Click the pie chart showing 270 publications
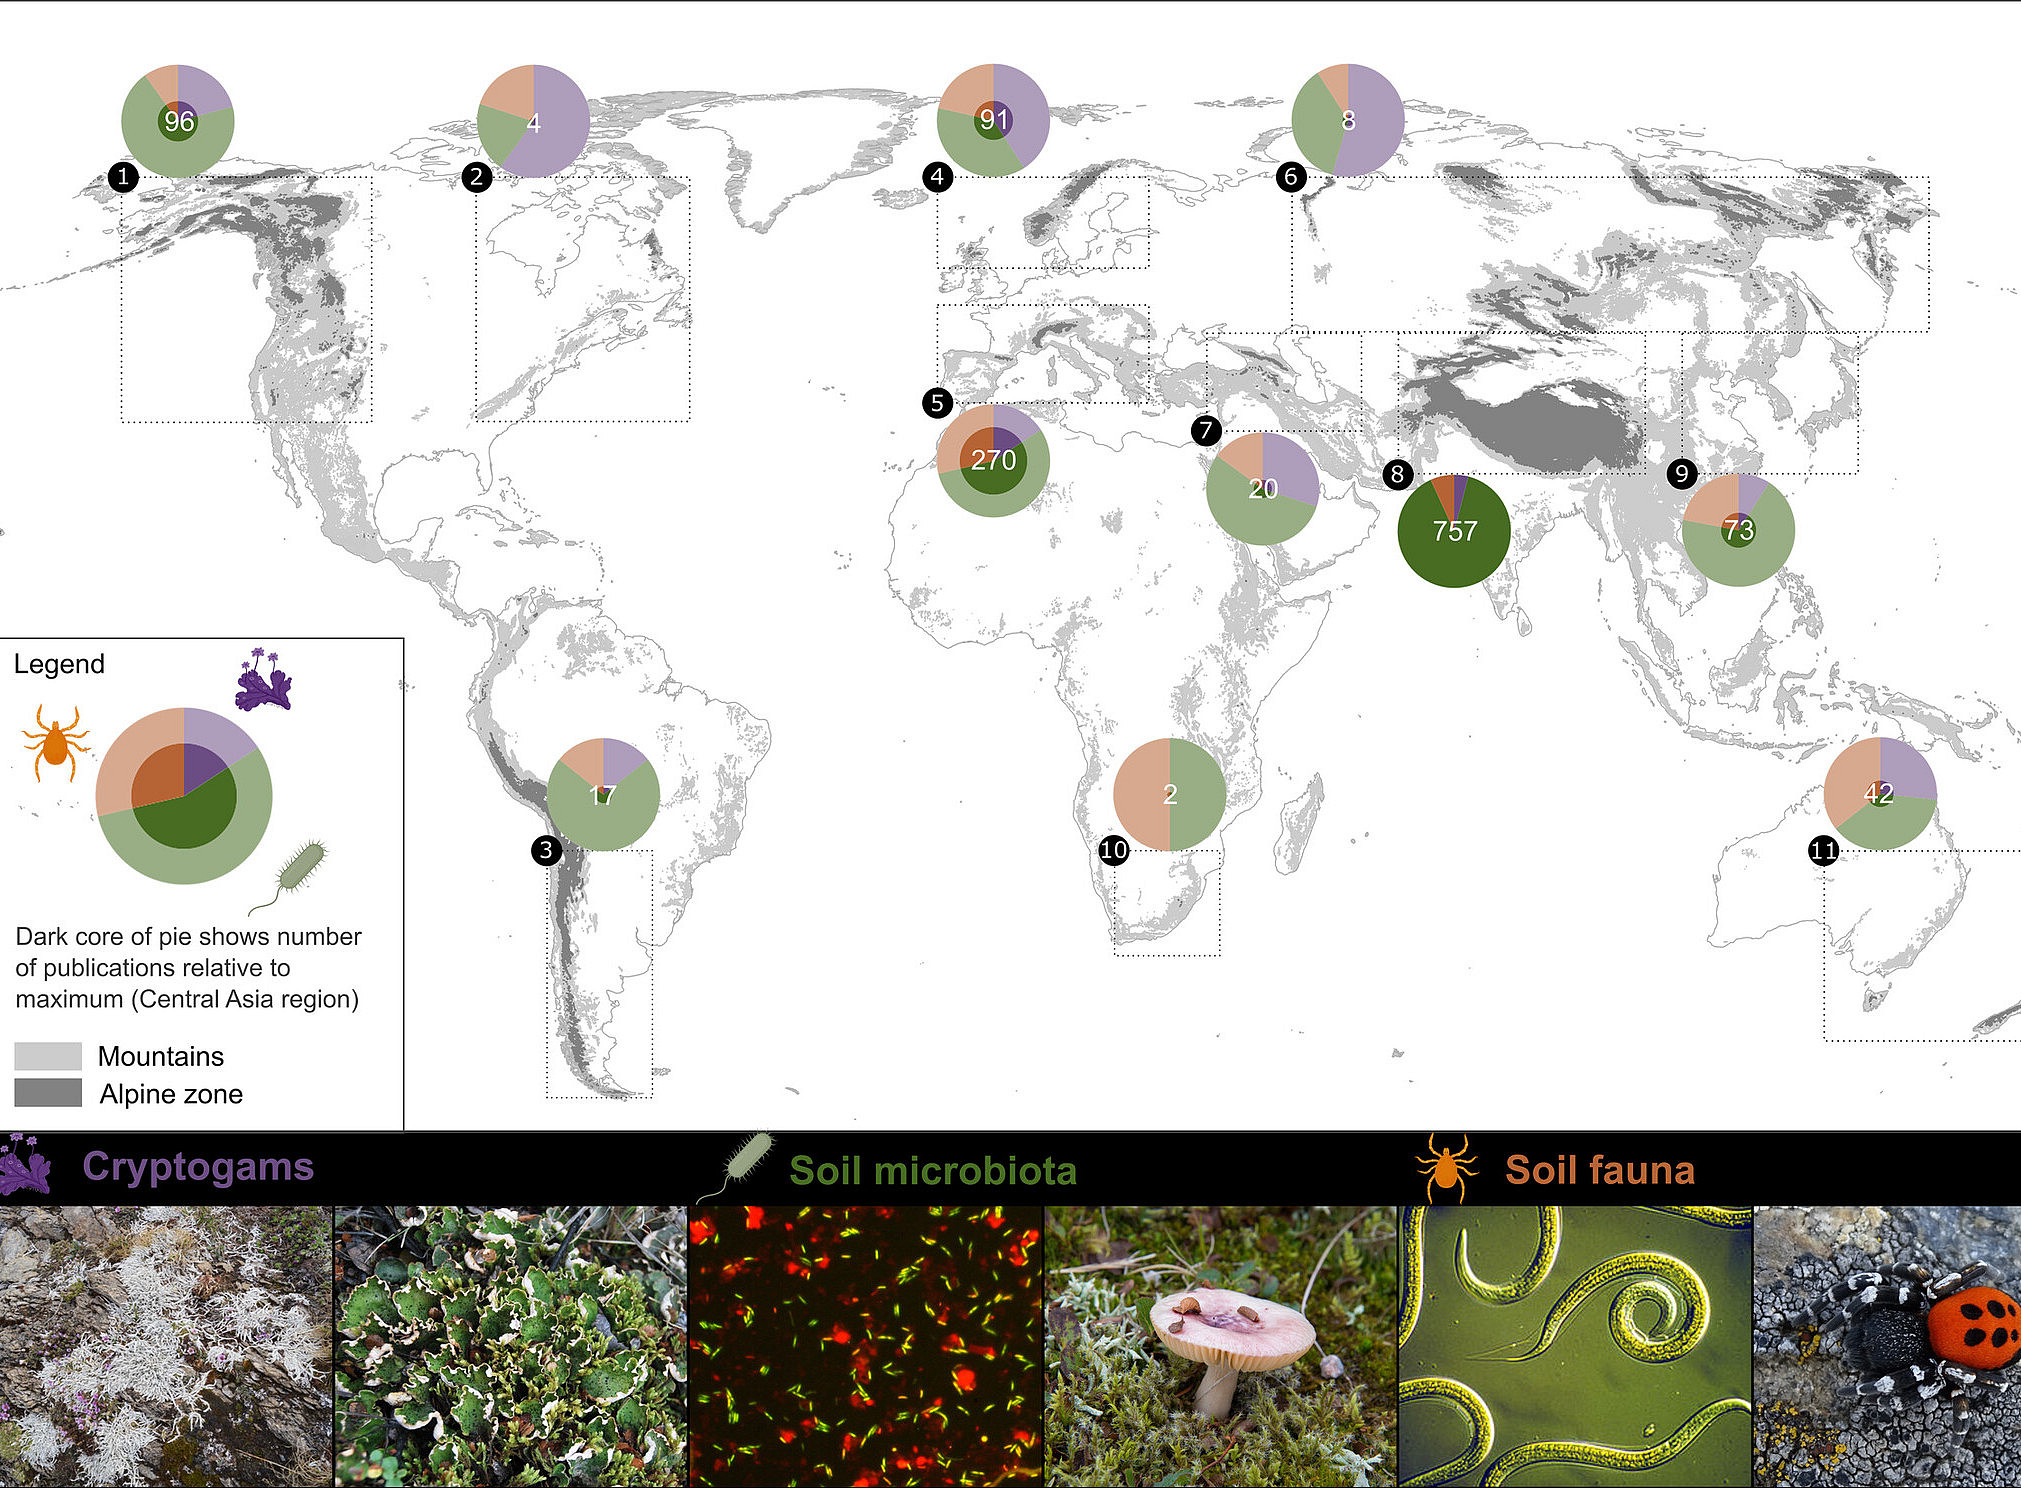The width and height of the screenshot is (2021, 1488). click(x=993, y=461)
